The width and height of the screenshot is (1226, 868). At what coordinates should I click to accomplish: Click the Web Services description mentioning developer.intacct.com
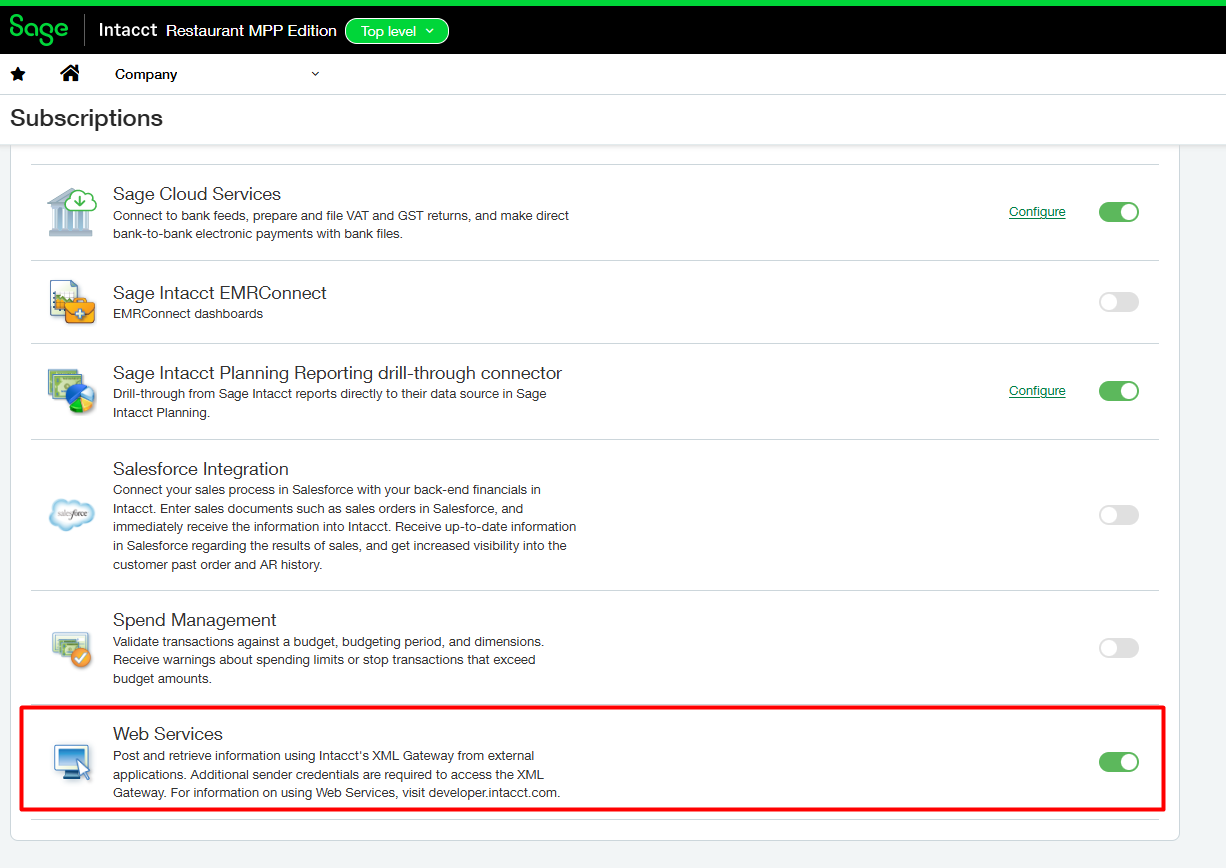337,774
